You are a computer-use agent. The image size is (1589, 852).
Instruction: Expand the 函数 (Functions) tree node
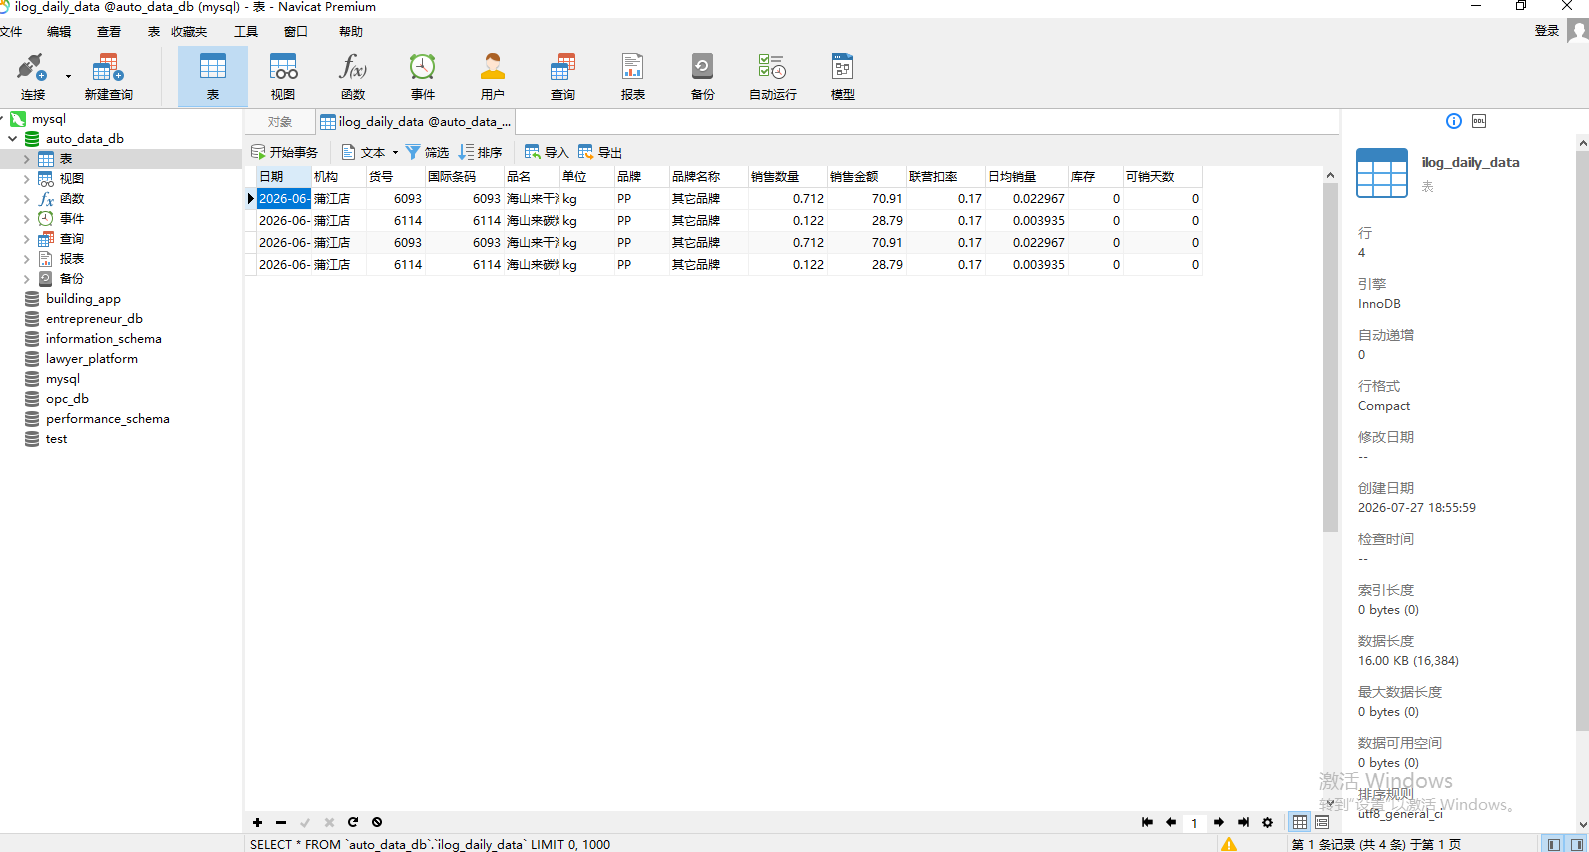[x=26, y=199]
